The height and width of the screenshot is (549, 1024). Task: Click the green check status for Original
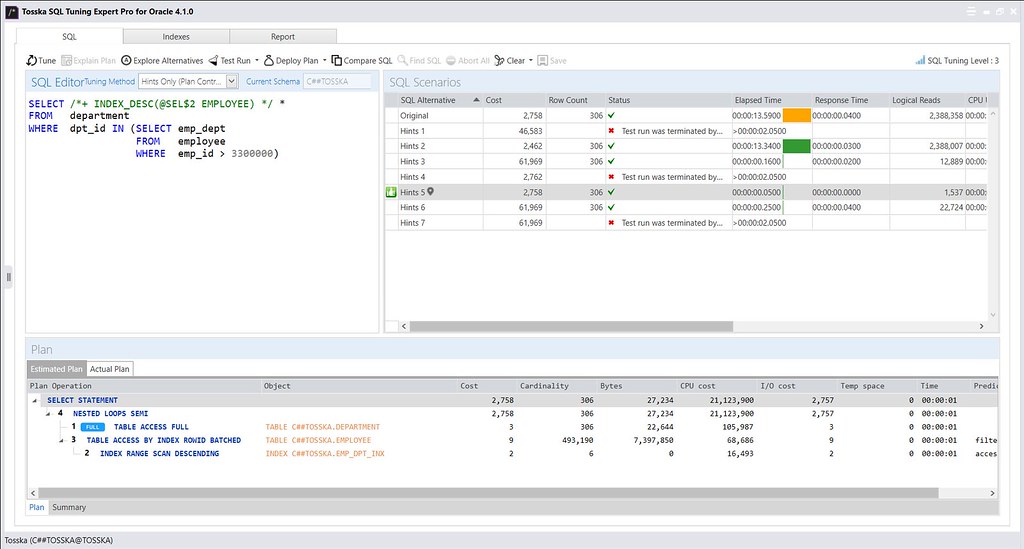(611, 116)
